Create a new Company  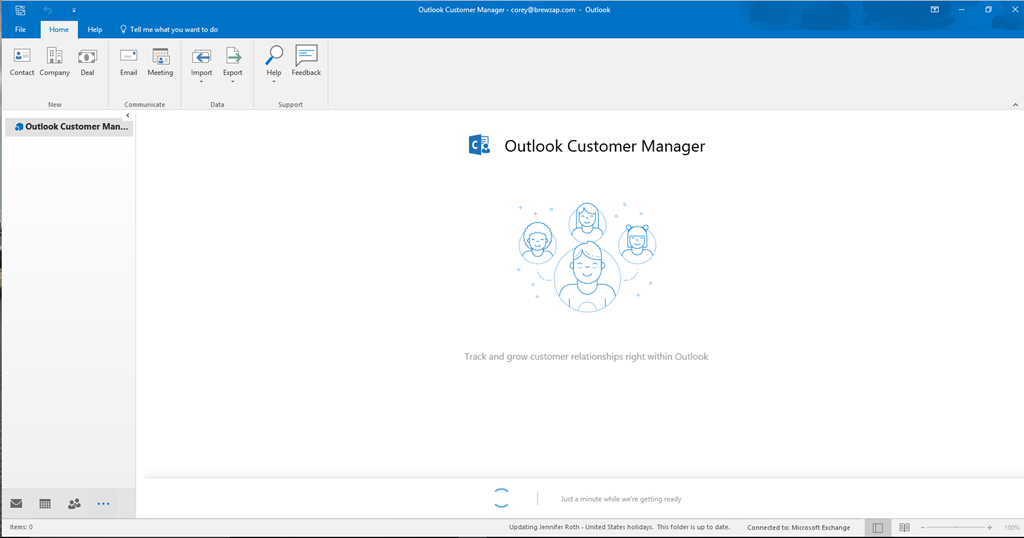pyautogui.click(x=54, y=63)
